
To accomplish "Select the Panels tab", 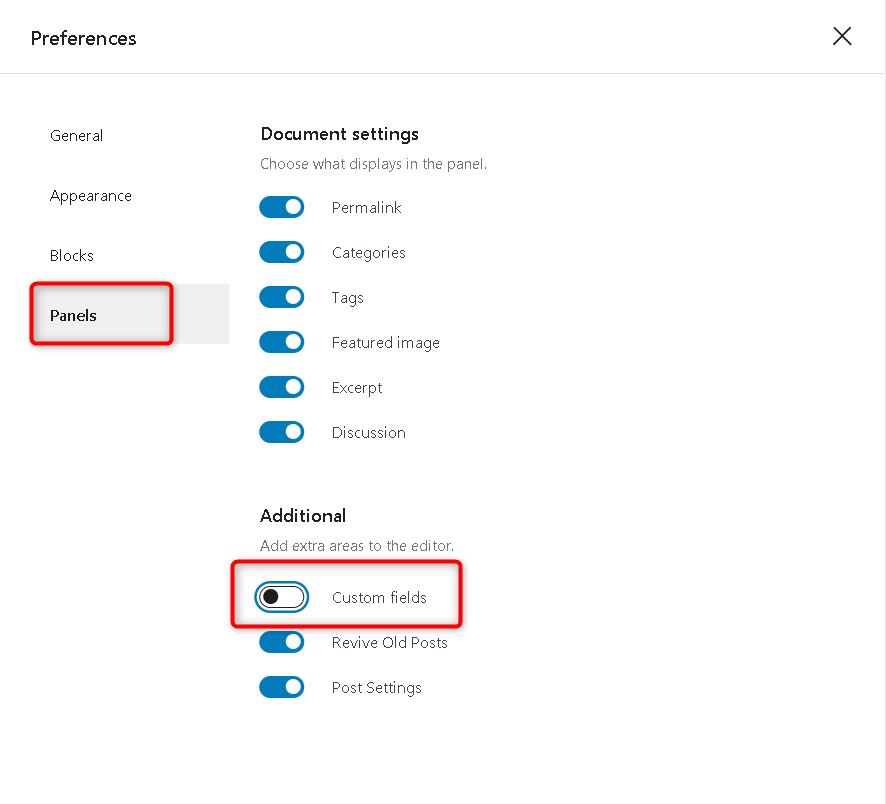I will (x=74, y=316).
